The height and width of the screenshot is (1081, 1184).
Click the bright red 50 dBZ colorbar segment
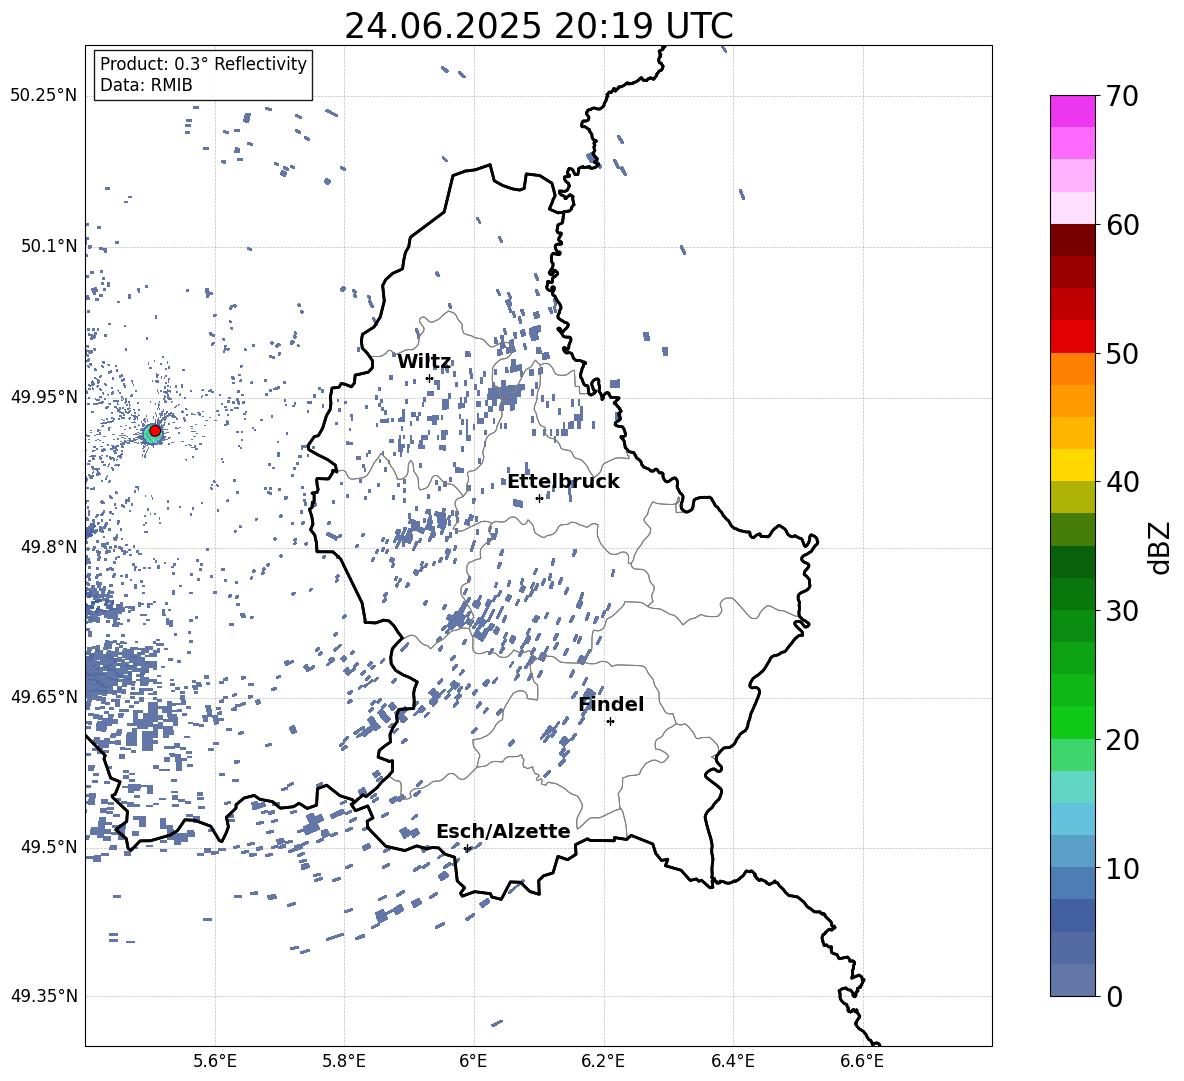(x=1072, y=337)
